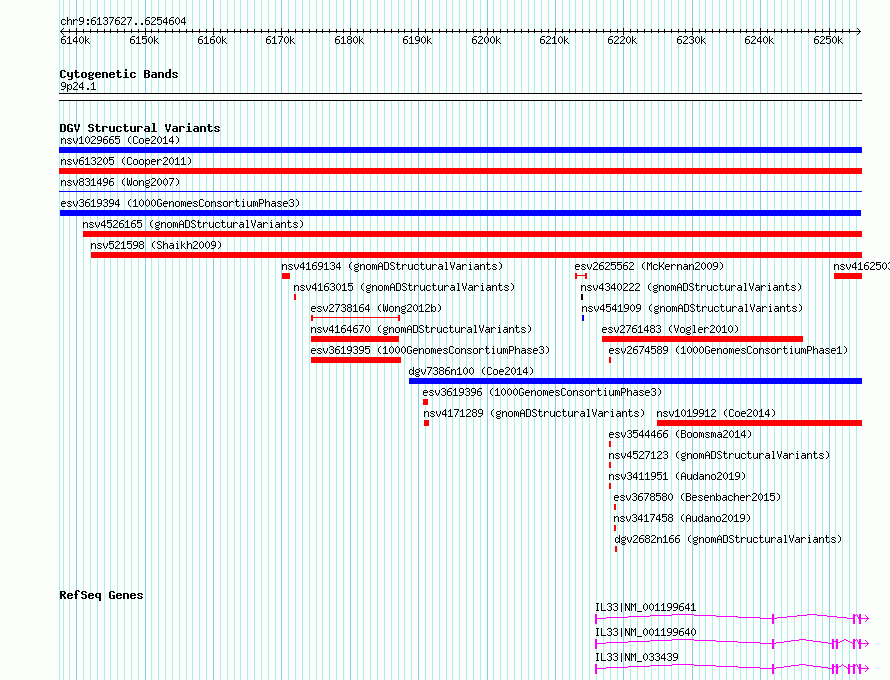
Task: Select red bar under esv2761483
Action: (703, 339)
